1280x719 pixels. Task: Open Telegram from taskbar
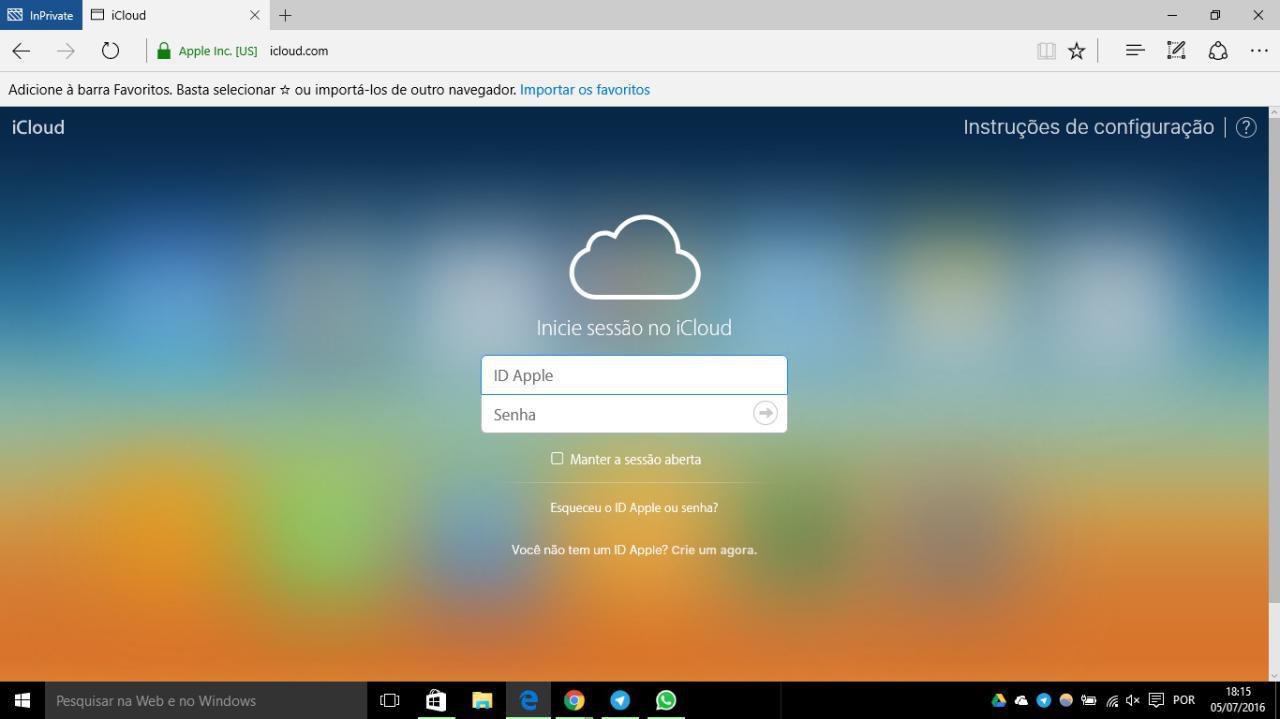(620, 700)
